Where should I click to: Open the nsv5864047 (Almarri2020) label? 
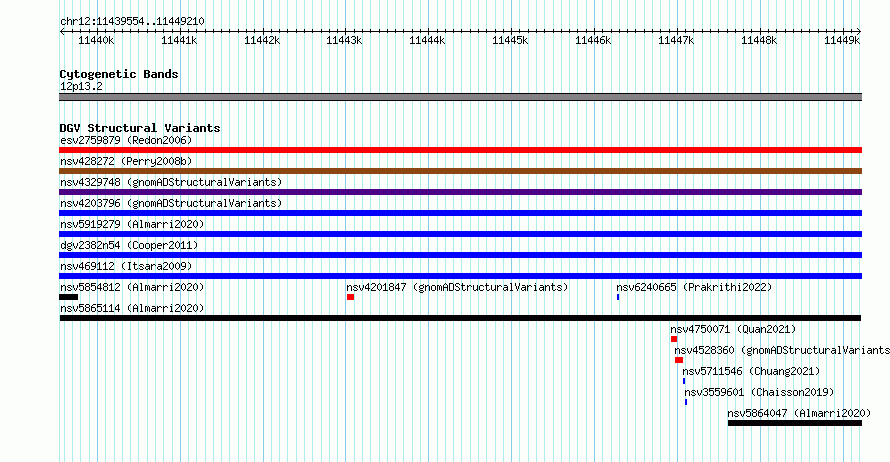799,413
